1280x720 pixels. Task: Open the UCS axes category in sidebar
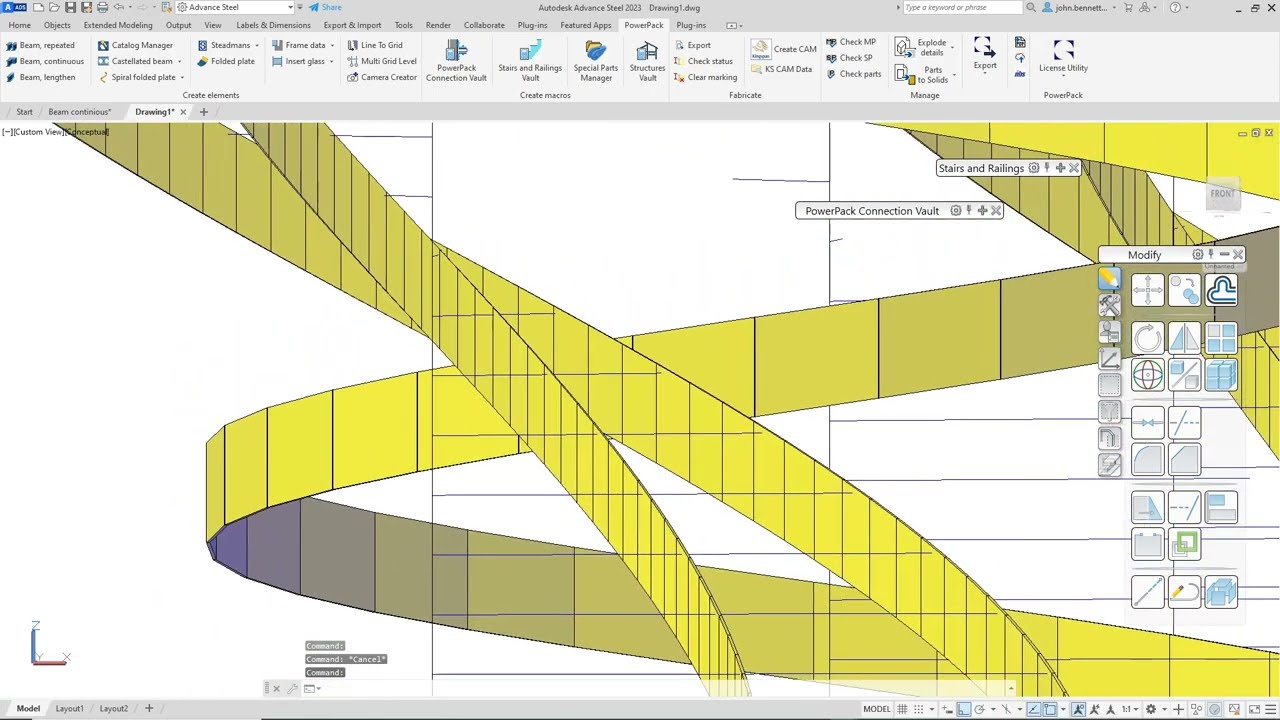(x=1109, y=358)
